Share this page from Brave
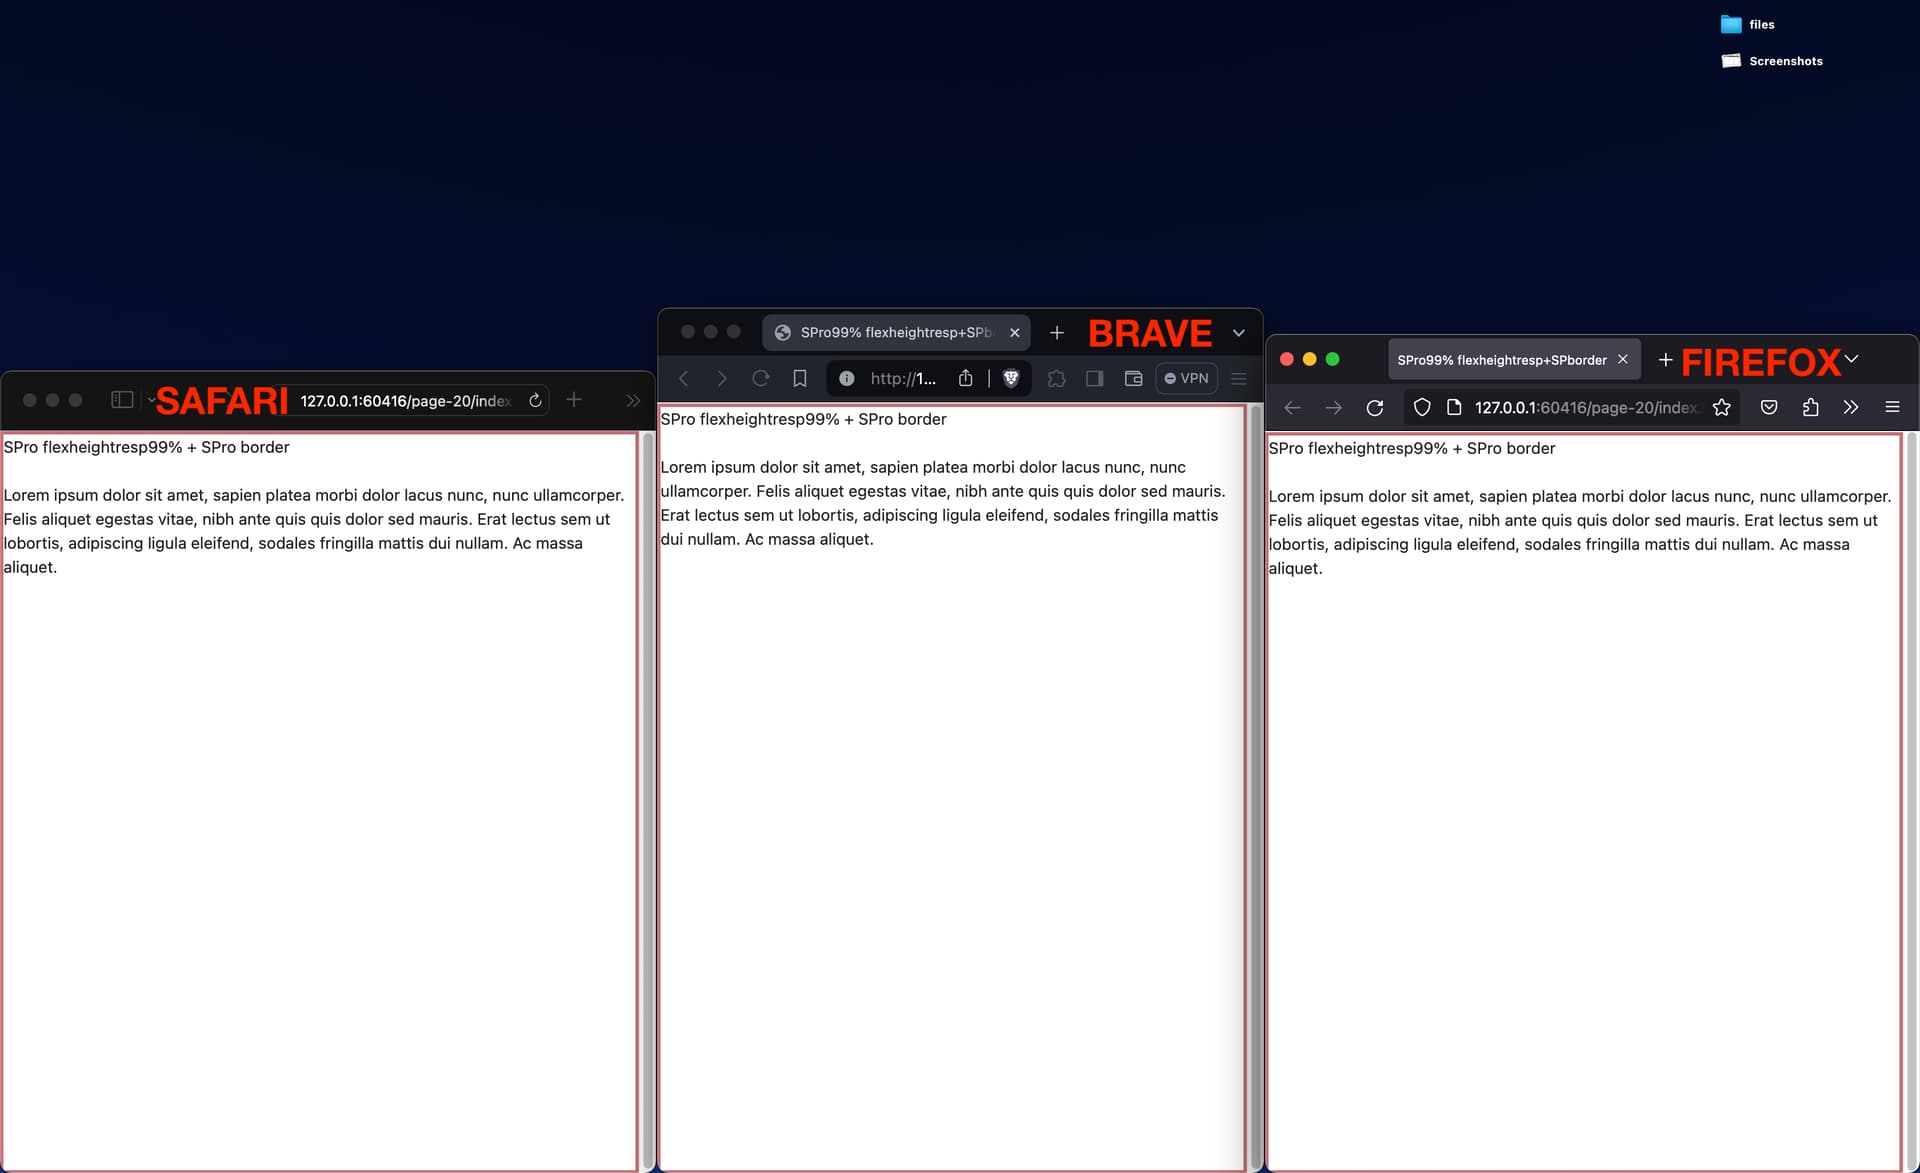1920x1173 pixels. 966,378
